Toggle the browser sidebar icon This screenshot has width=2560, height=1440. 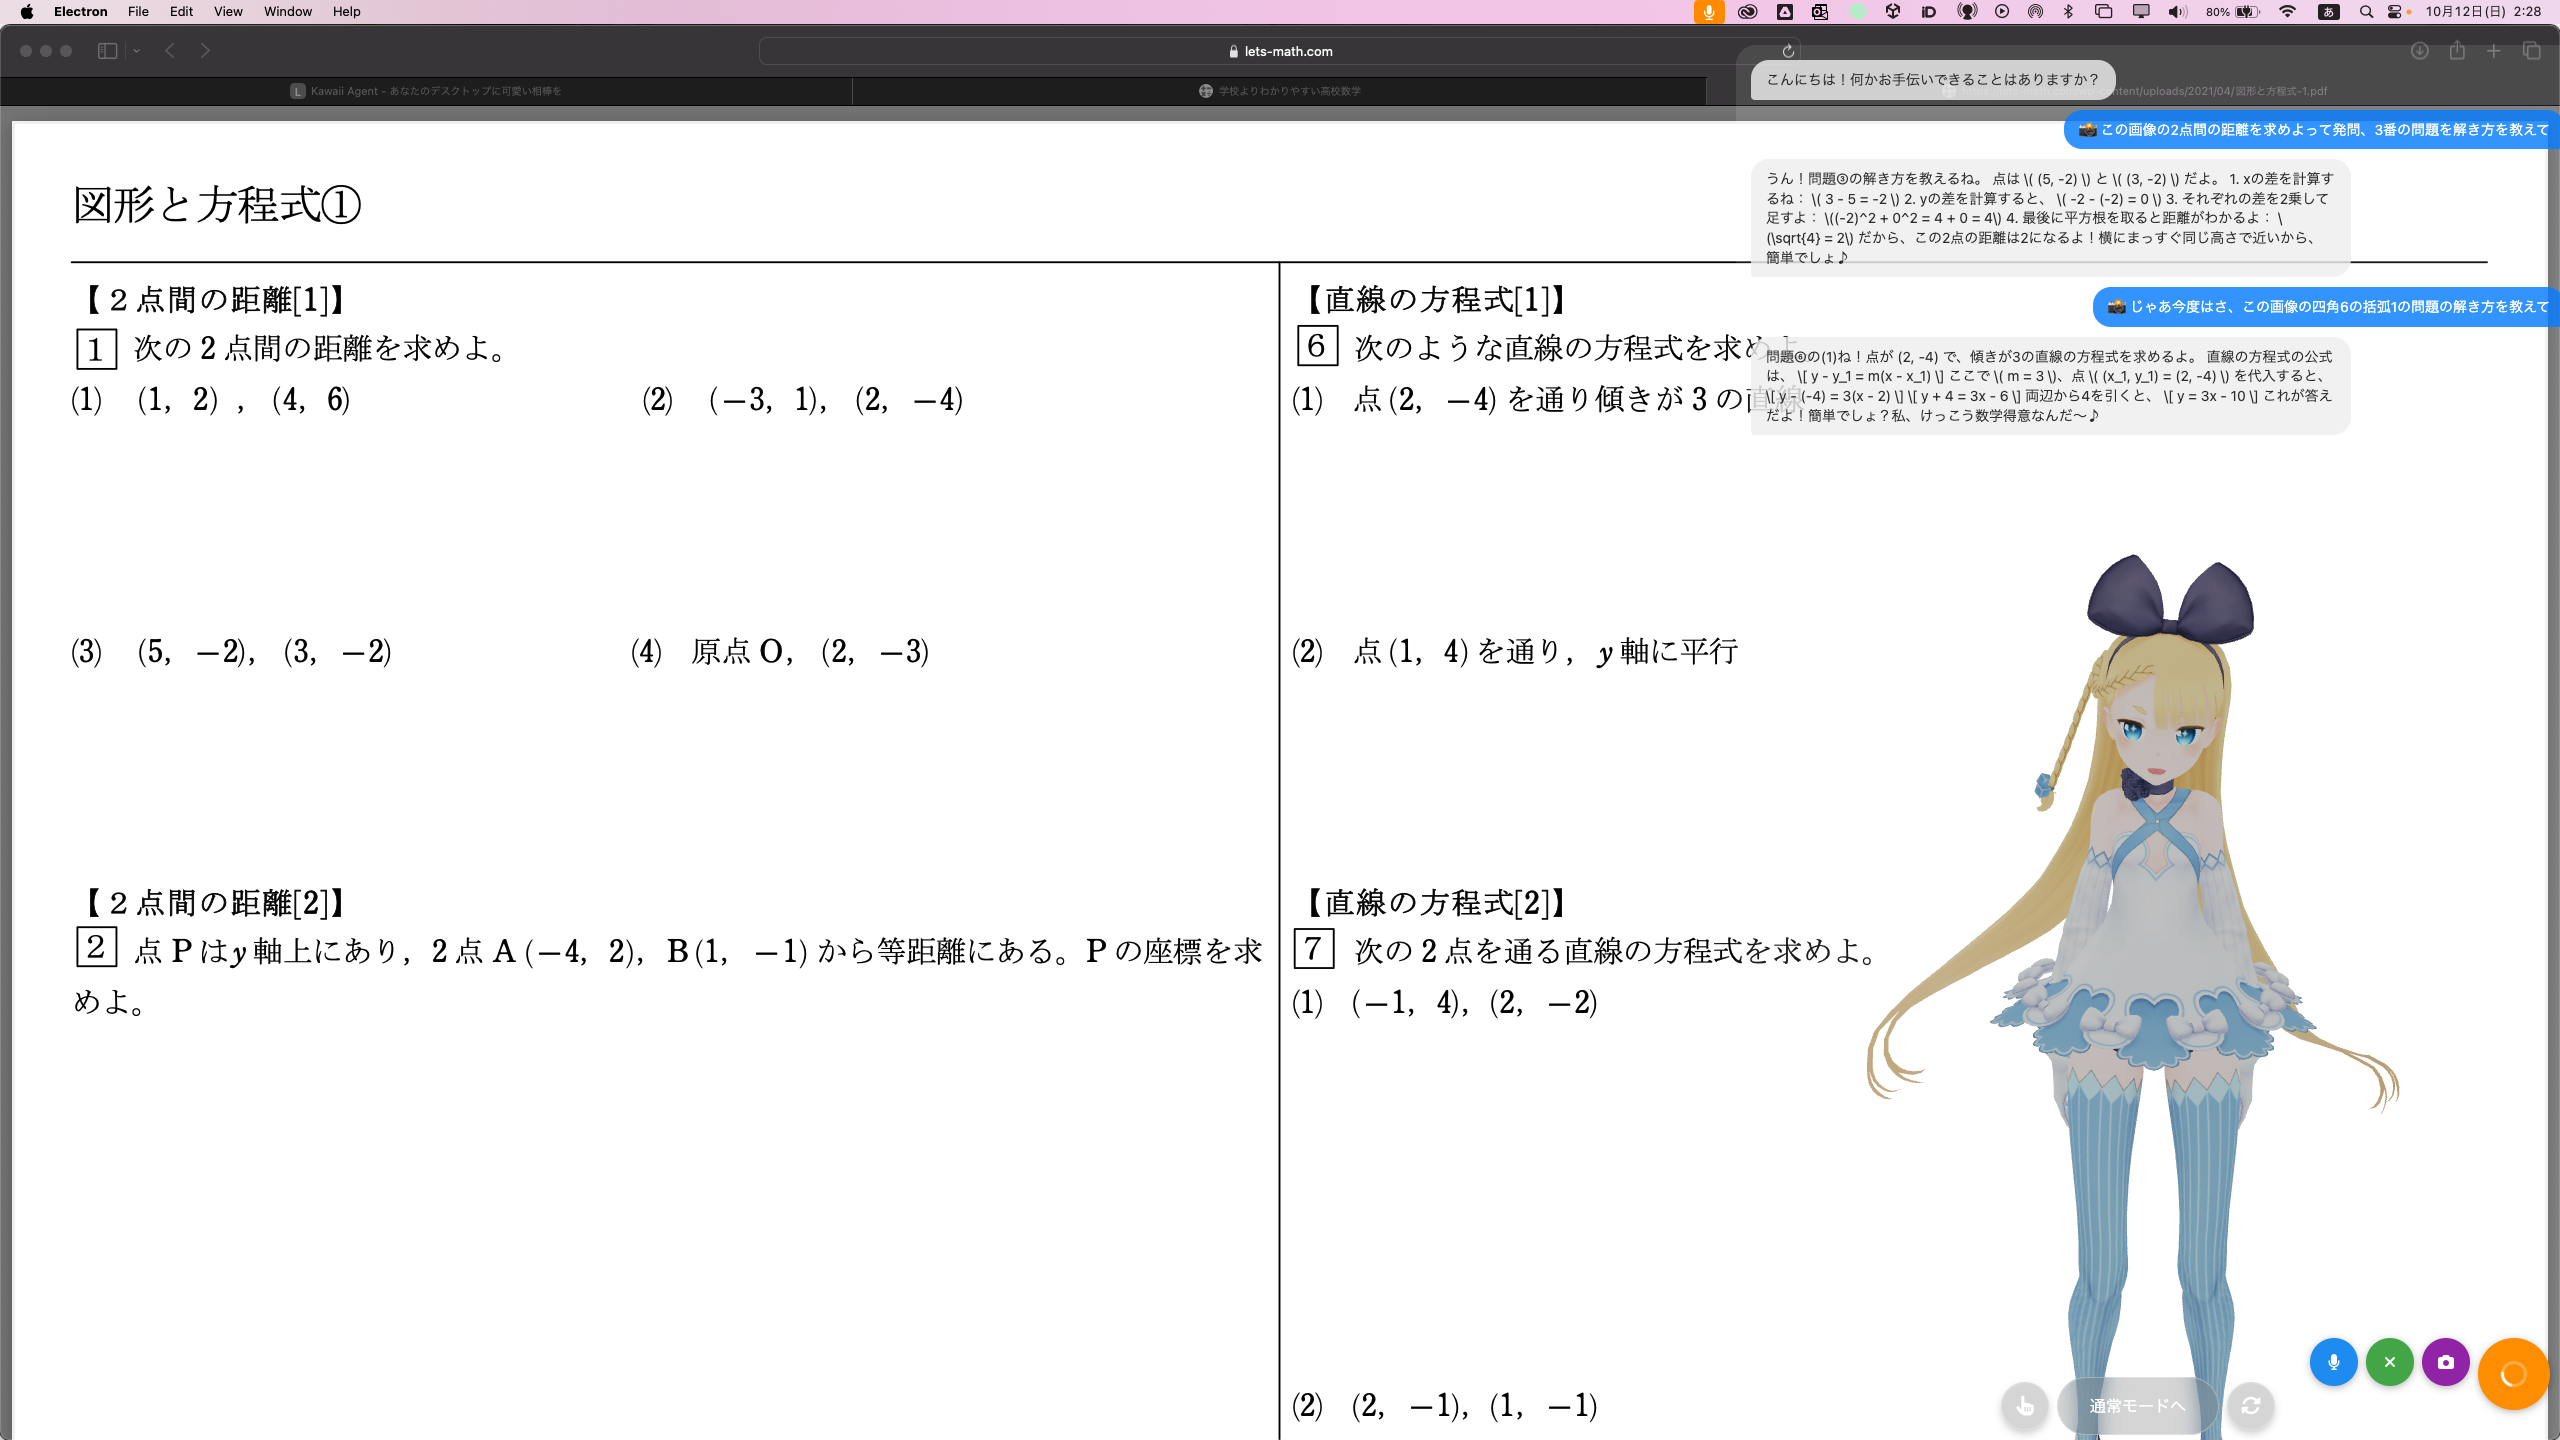pyautogui.click(x=107, y=51)
